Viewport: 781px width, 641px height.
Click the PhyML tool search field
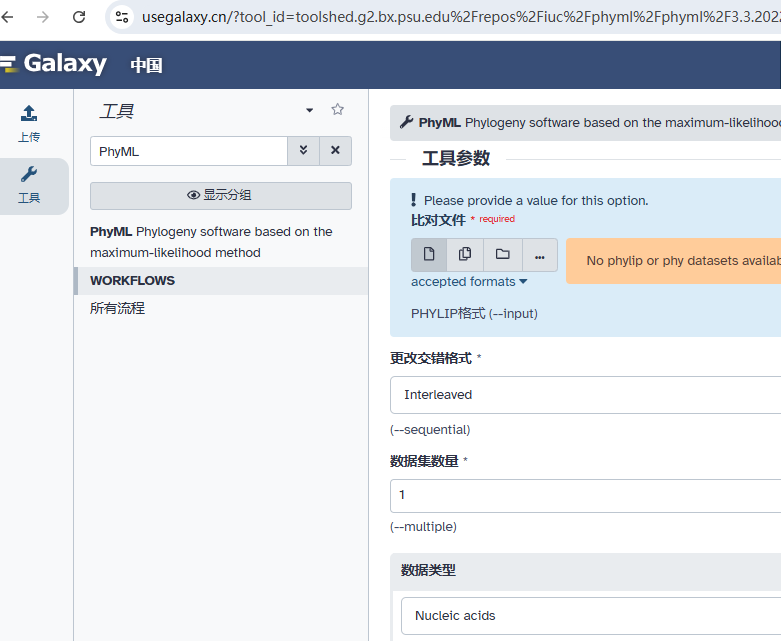(189, 151)
